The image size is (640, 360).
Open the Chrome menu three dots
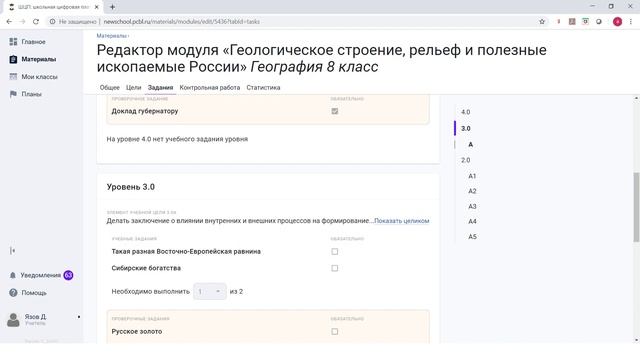coord(631,22)
